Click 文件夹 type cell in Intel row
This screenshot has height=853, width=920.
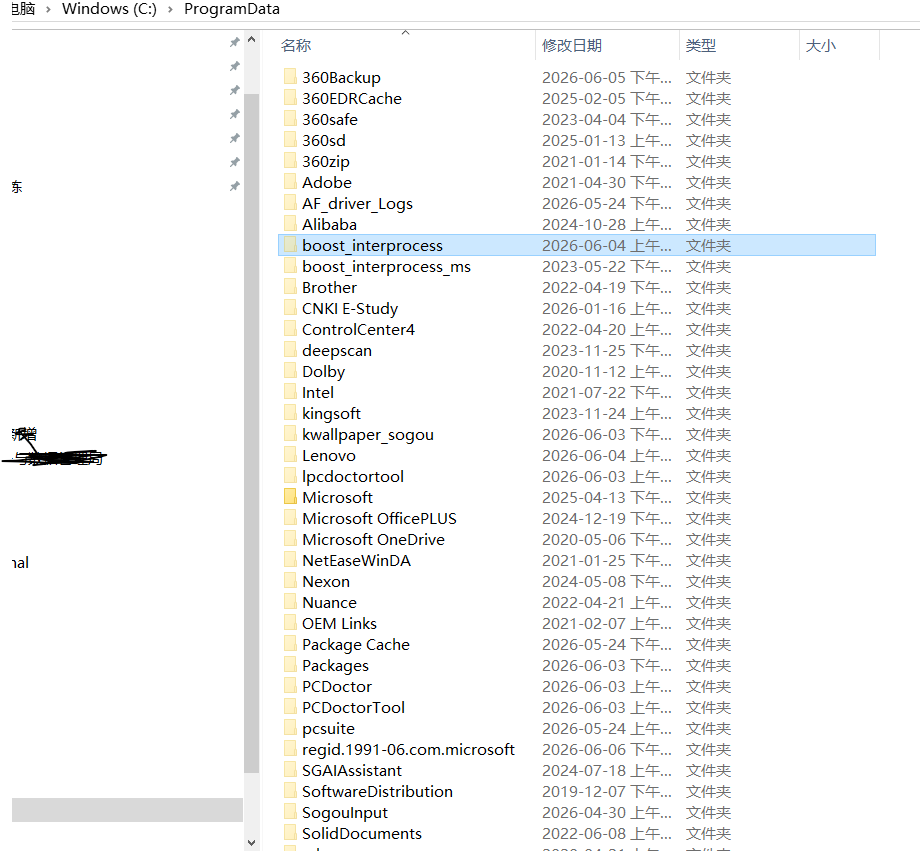[x=708, y=392]
